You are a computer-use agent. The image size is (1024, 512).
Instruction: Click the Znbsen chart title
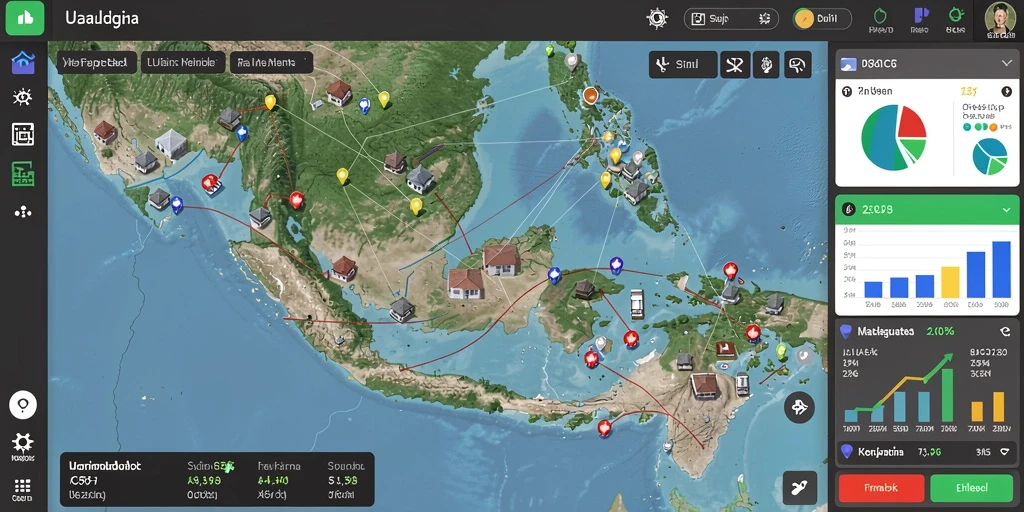[x=874, y=92]
